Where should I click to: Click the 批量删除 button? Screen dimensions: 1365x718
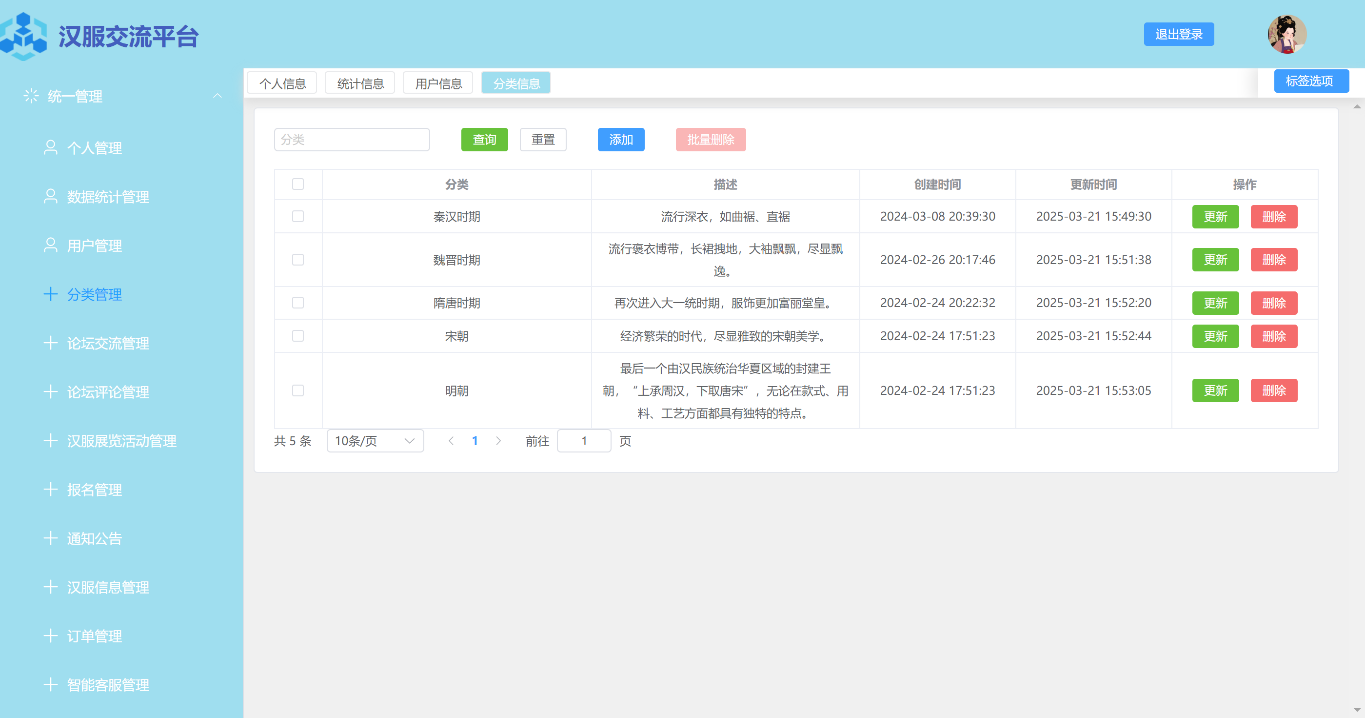[711, 140]
